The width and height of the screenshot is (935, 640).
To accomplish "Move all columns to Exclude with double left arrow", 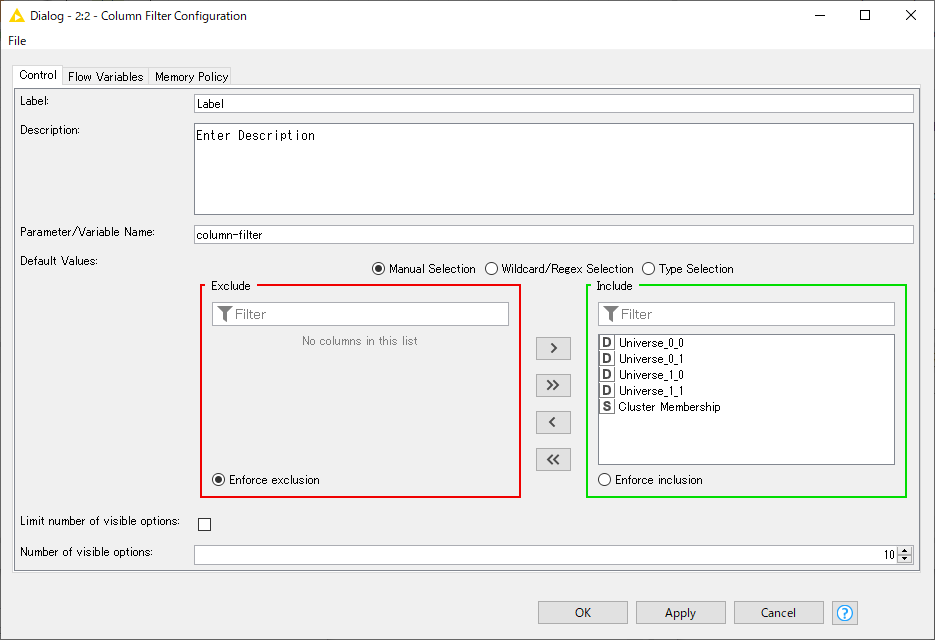I will [x=553, y=459].
